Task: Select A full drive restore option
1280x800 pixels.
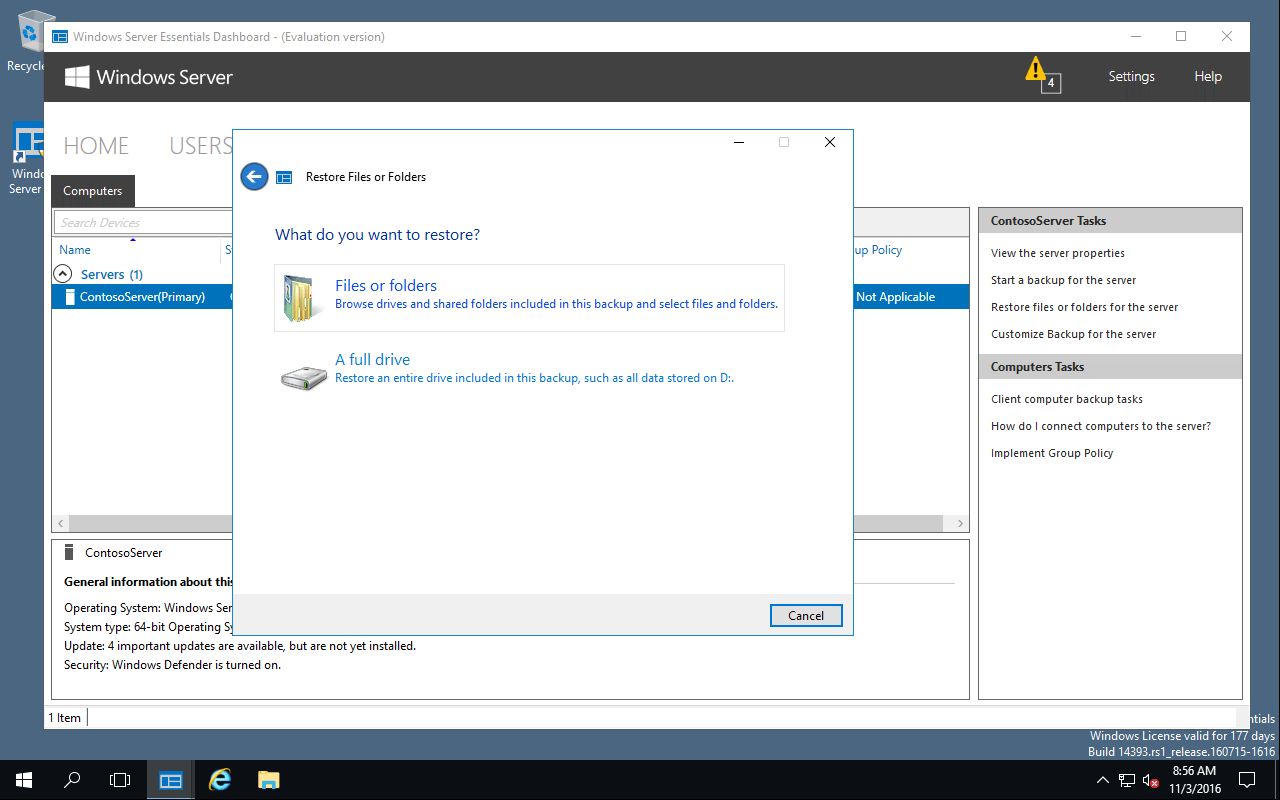Action: coord(529,371)
